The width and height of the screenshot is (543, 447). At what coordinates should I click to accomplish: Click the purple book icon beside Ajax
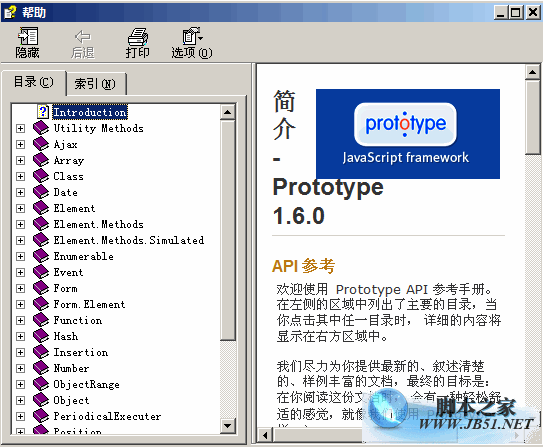tap(41, 144)
